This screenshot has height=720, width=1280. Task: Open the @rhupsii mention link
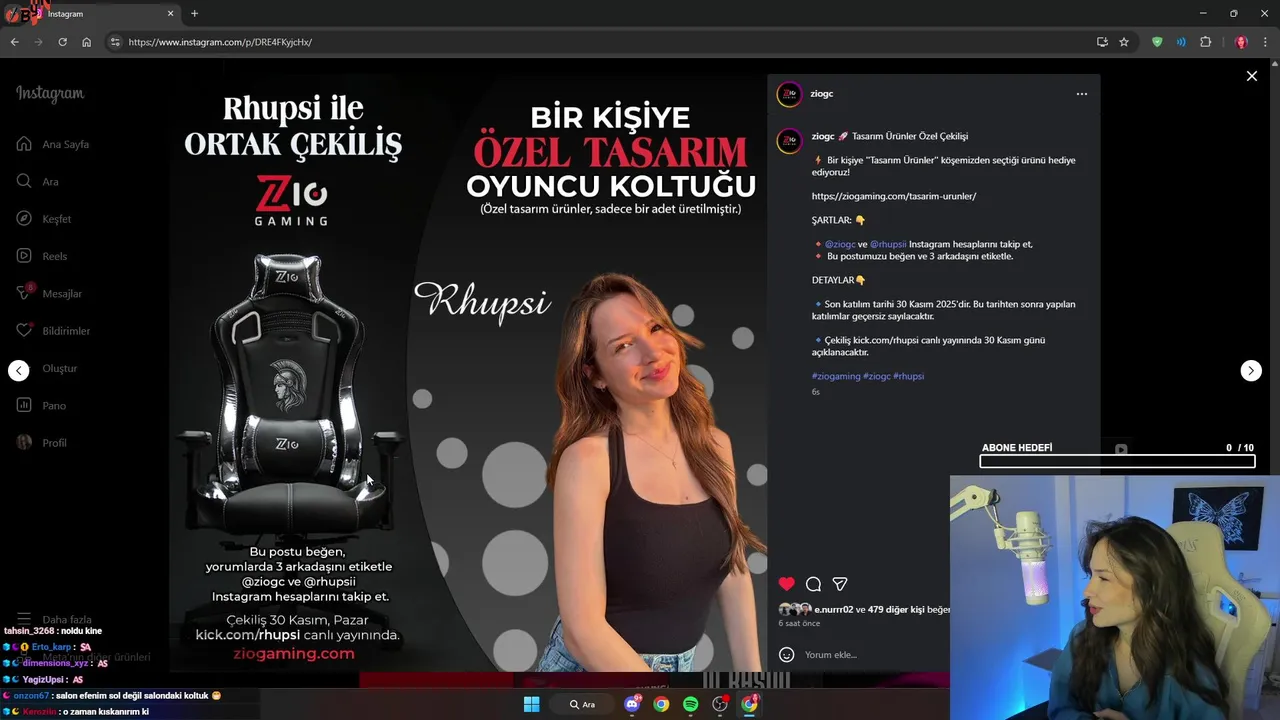888,244
